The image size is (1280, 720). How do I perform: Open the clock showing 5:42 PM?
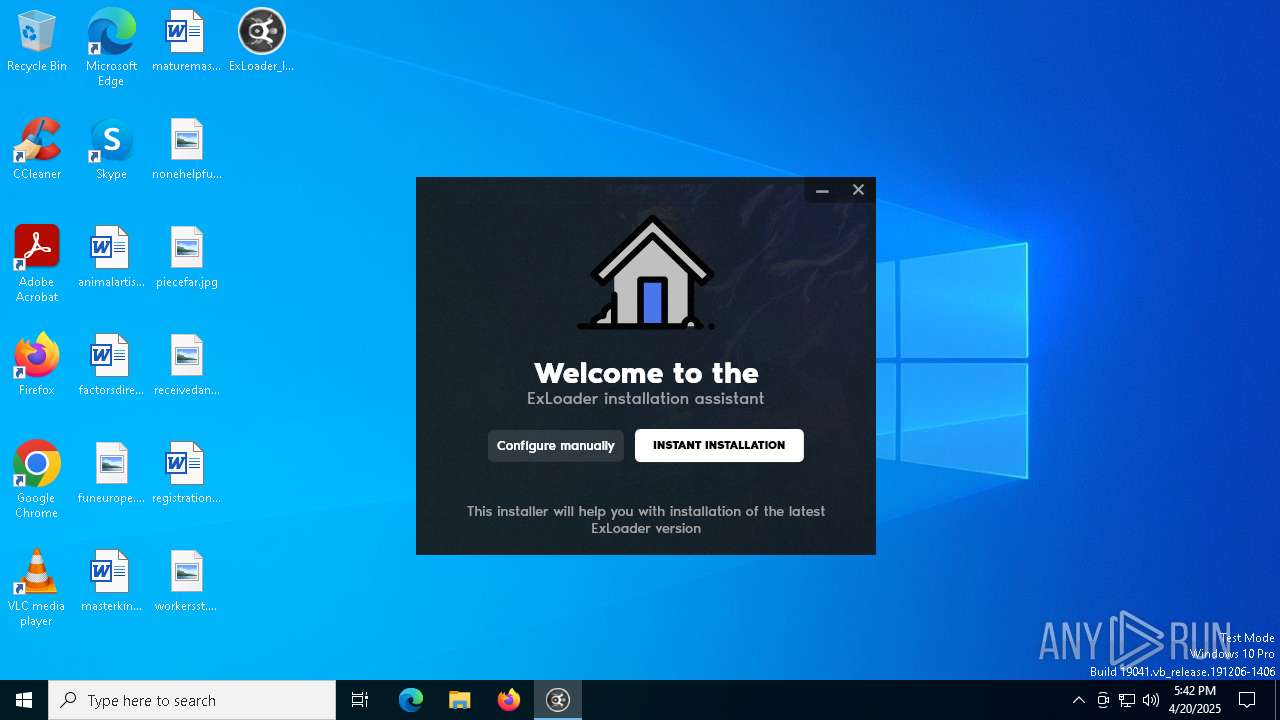pyautogui.click(x=1195, y=700)
